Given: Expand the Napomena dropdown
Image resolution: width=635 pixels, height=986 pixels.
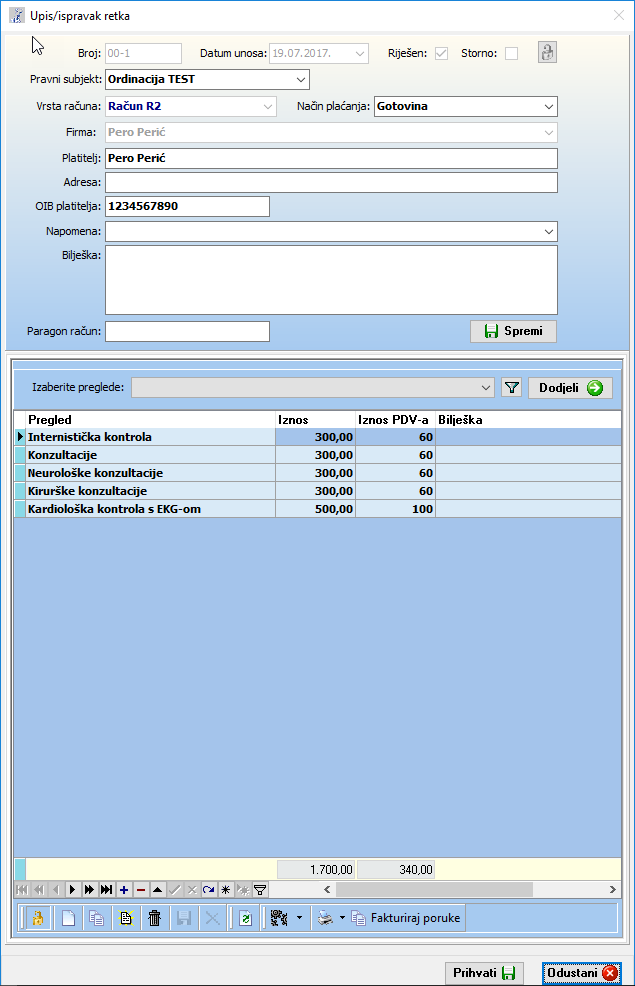Looking at the screenshot, I should [549, 231].
